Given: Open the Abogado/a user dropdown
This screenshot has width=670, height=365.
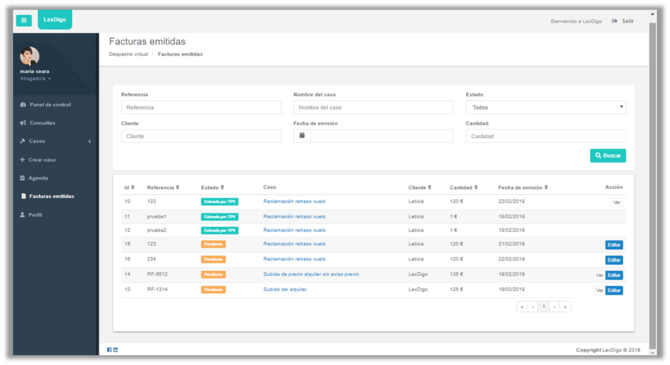Looking at the screenshot, I should 35,79.
